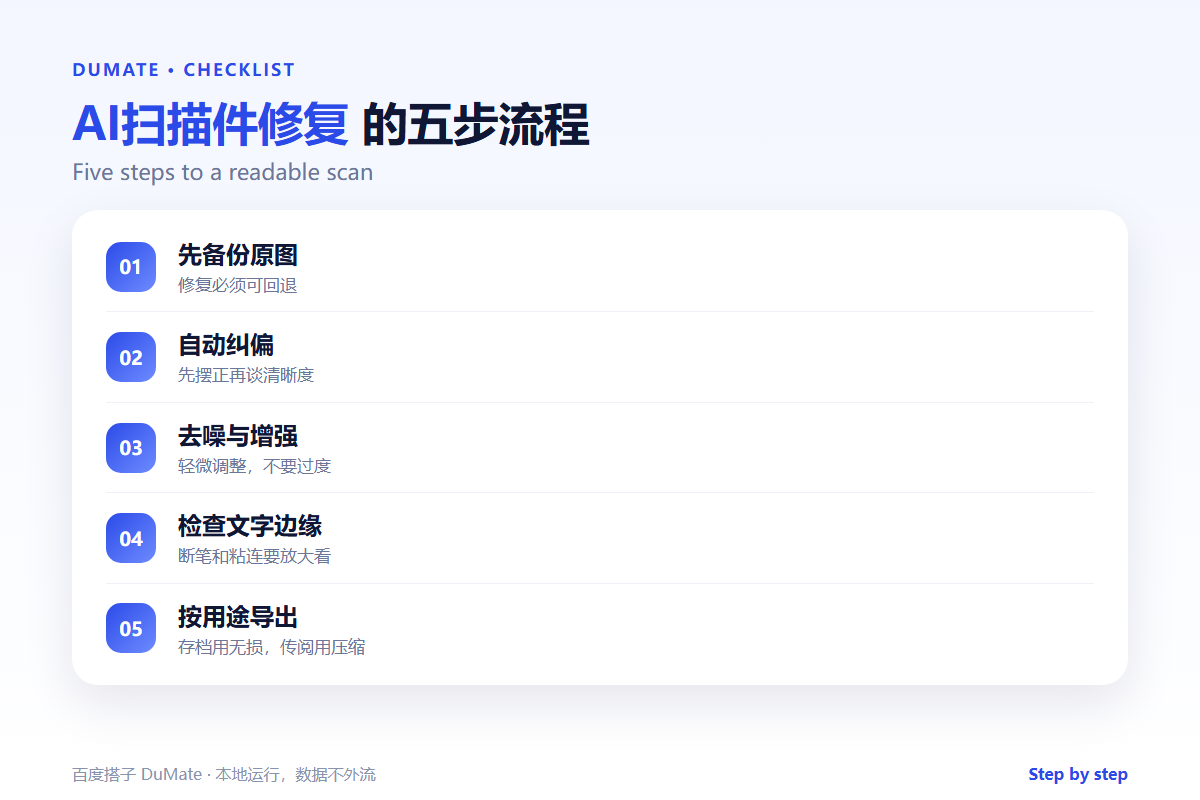Select the heading 检查文字边缘
Screen dimensions: 1200x800
tap(250, 526)
